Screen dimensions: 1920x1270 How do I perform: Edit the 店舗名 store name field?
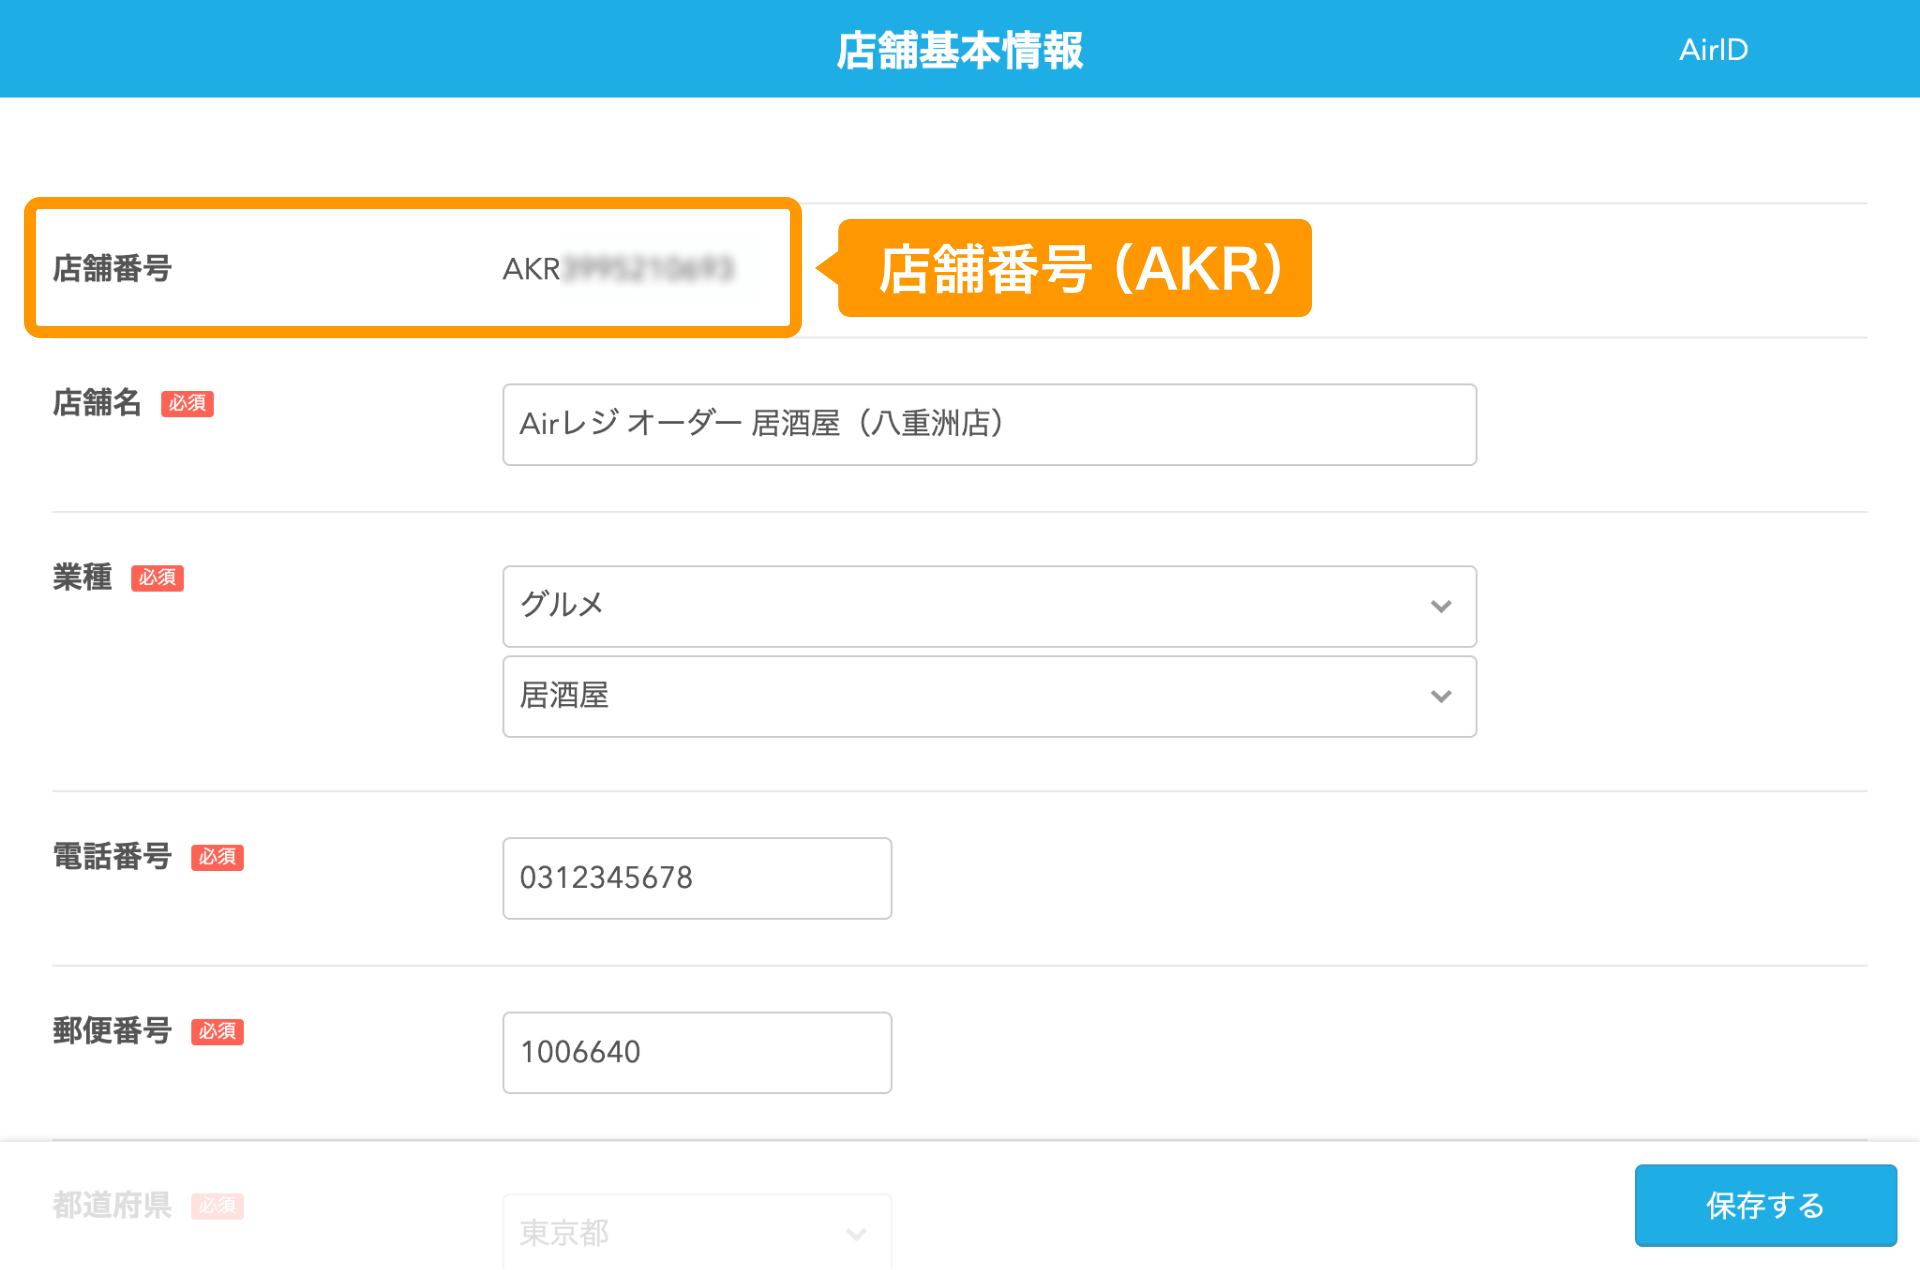pyautogui.click(x=989, y=424)
